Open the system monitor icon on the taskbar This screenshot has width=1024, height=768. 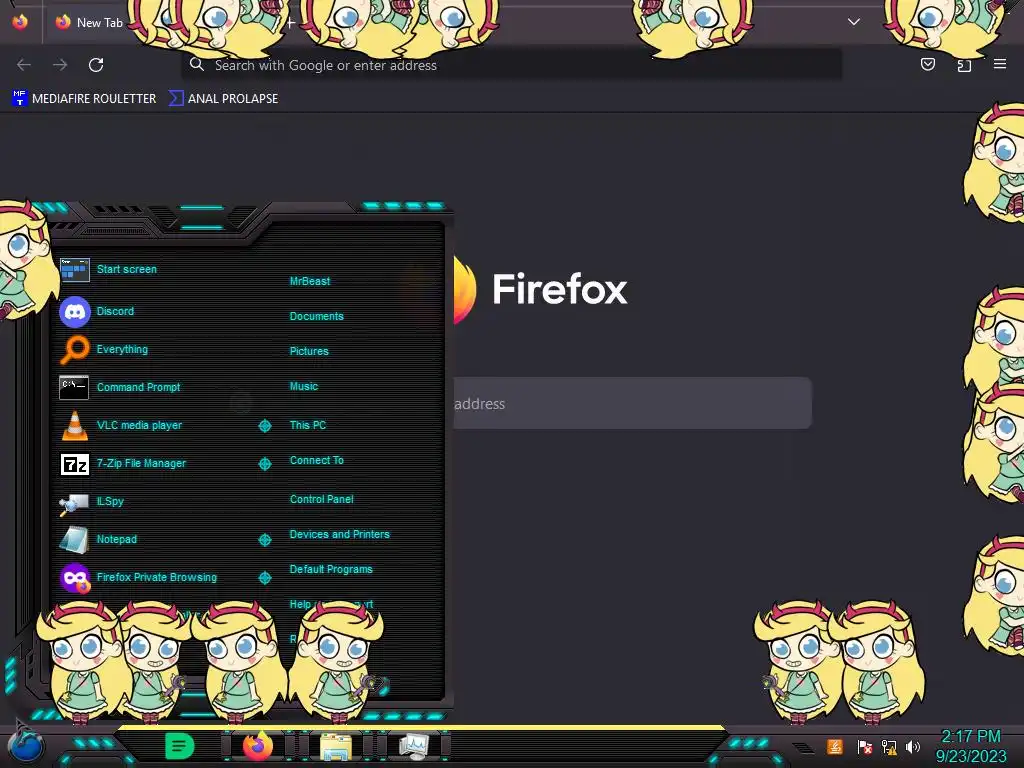click(x=413, y=746)
